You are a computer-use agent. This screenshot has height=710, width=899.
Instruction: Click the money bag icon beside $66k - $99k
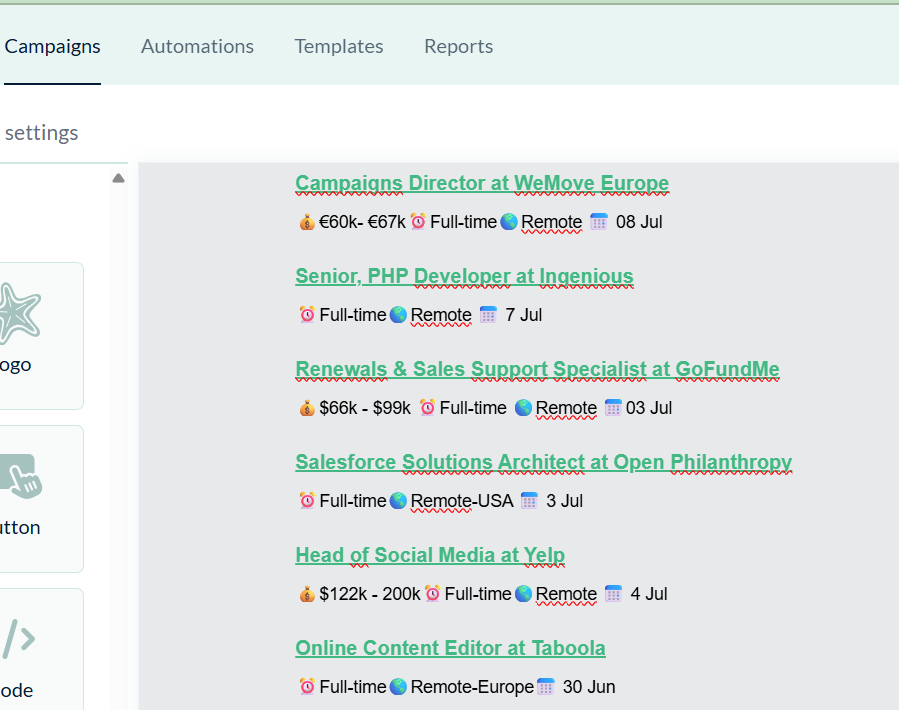307,408
